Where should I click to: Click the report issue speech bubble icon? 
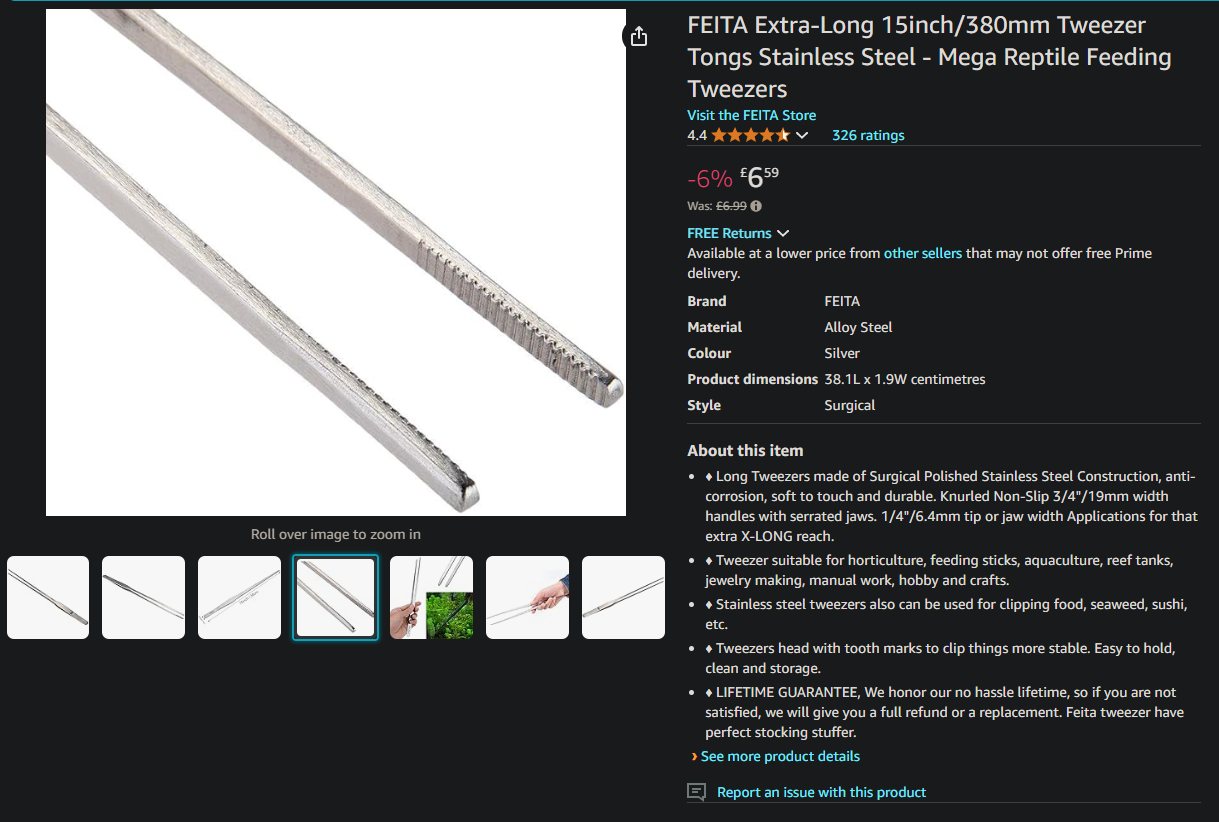pos(697,792)
